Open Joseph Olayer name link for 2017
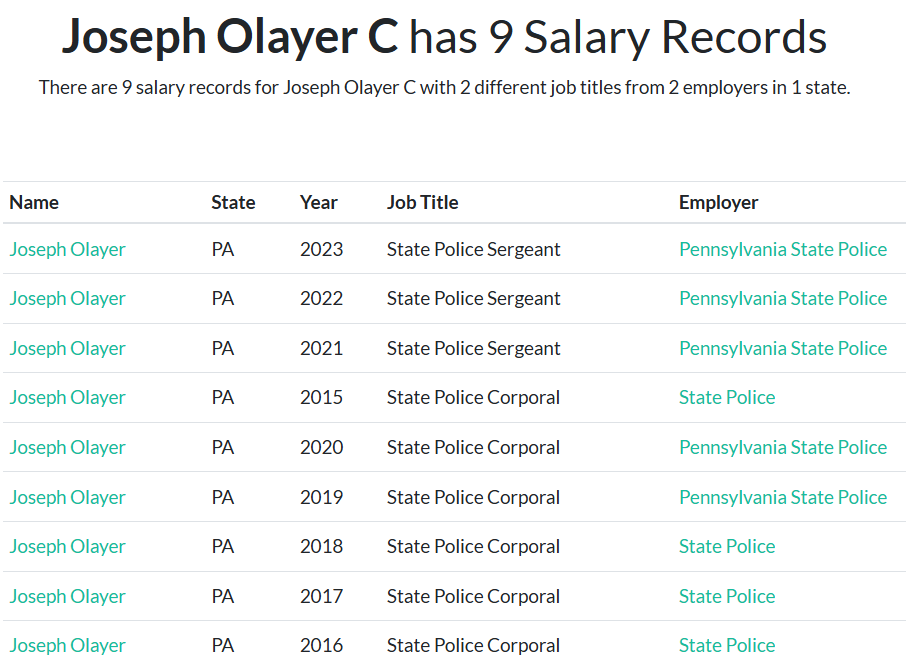Screen dimensions: 906x667 click(68, 596)
